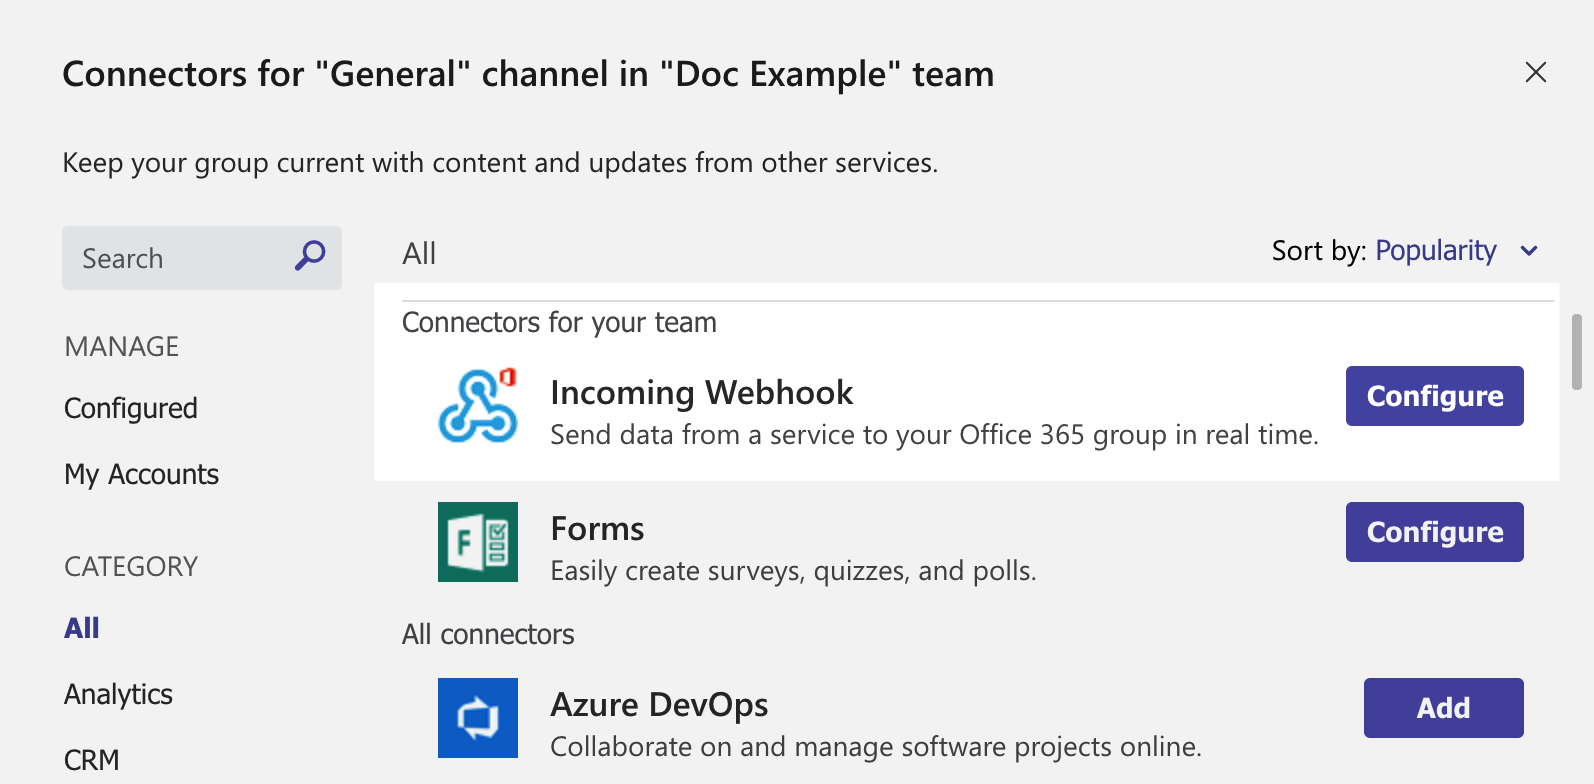Select the Analytics category

pyautogui.click(x=118, y=694)
